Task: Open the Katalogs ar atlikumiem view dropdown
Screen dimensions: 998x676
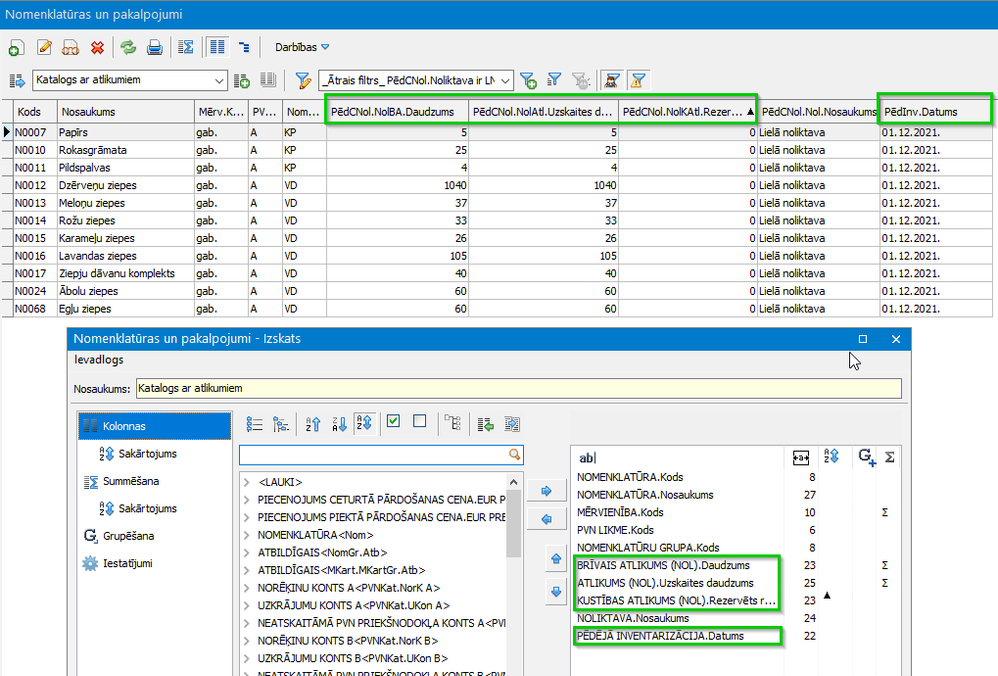Action: tap(220, 80)
